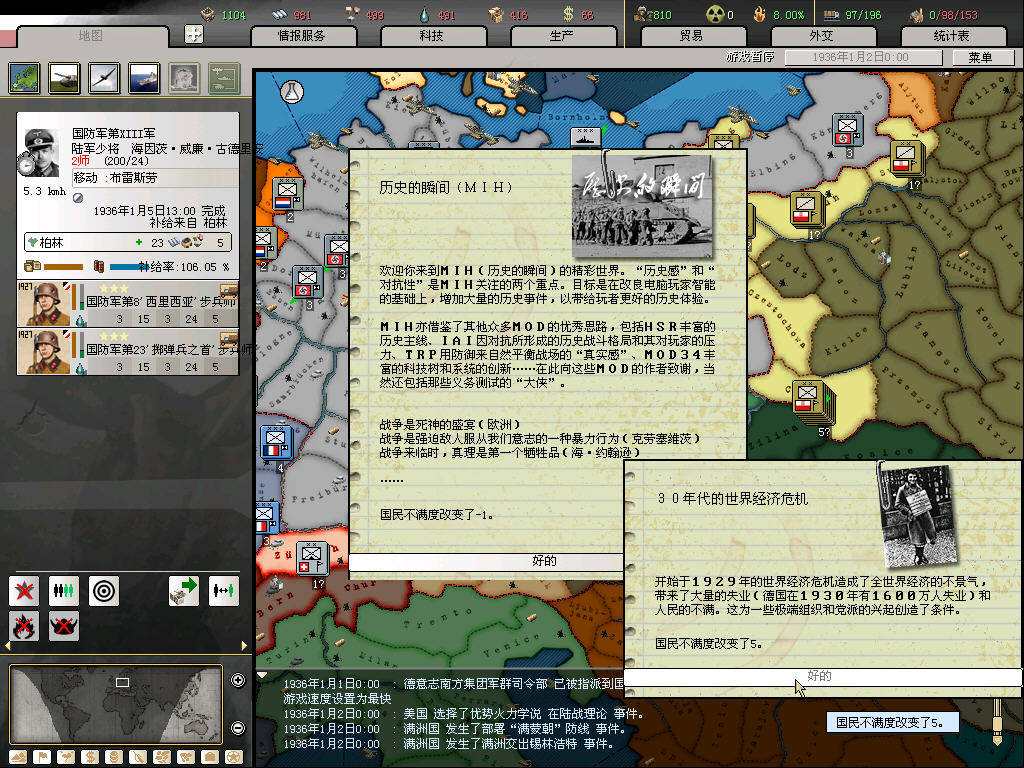Show land units via the tank icon
1024x768 pixels.
tap(65, 78)
